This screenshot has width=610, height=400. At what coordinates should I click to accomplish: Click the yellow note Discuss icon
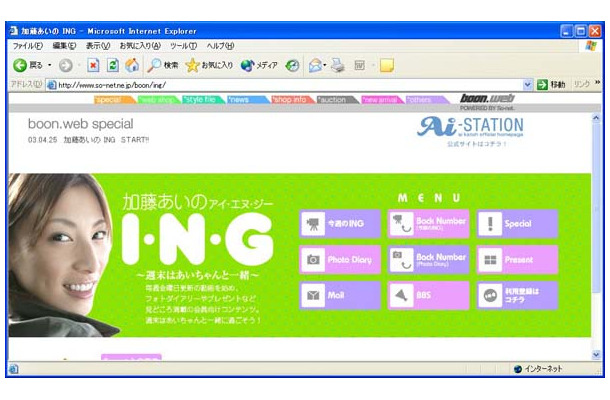(x=387, y=65)
